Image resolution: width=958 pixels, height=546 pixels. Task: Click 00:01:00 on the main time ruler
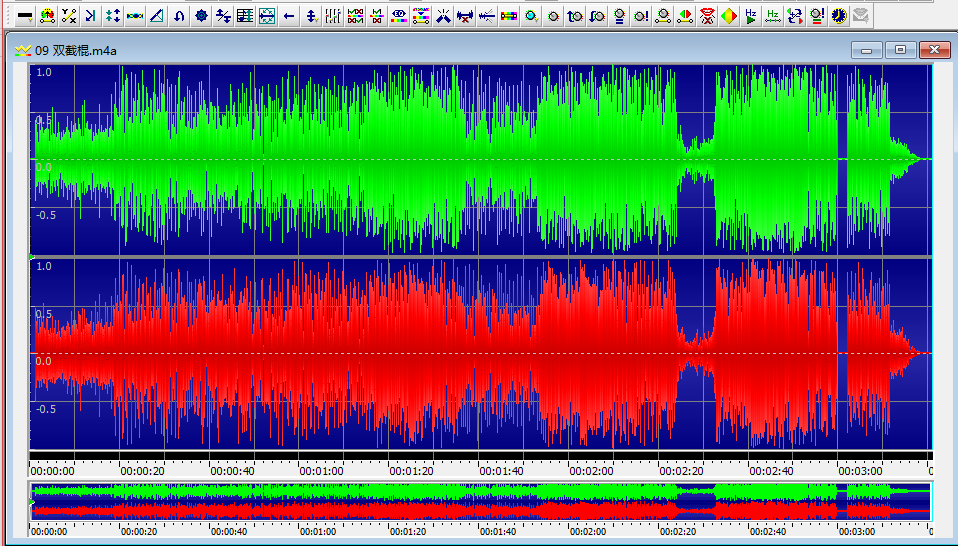pyautogui.click(x=321, y=471)
